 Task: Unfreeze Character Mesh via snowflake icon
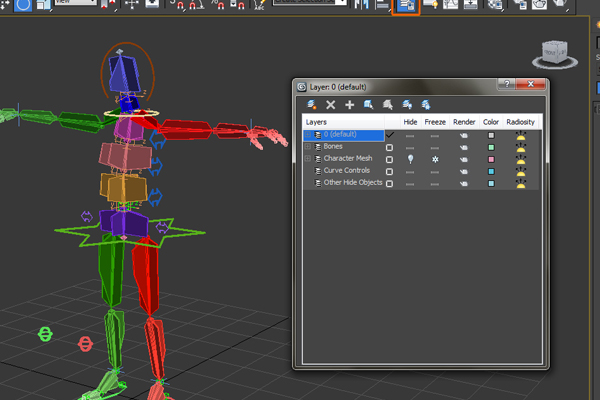coord(435,159)
